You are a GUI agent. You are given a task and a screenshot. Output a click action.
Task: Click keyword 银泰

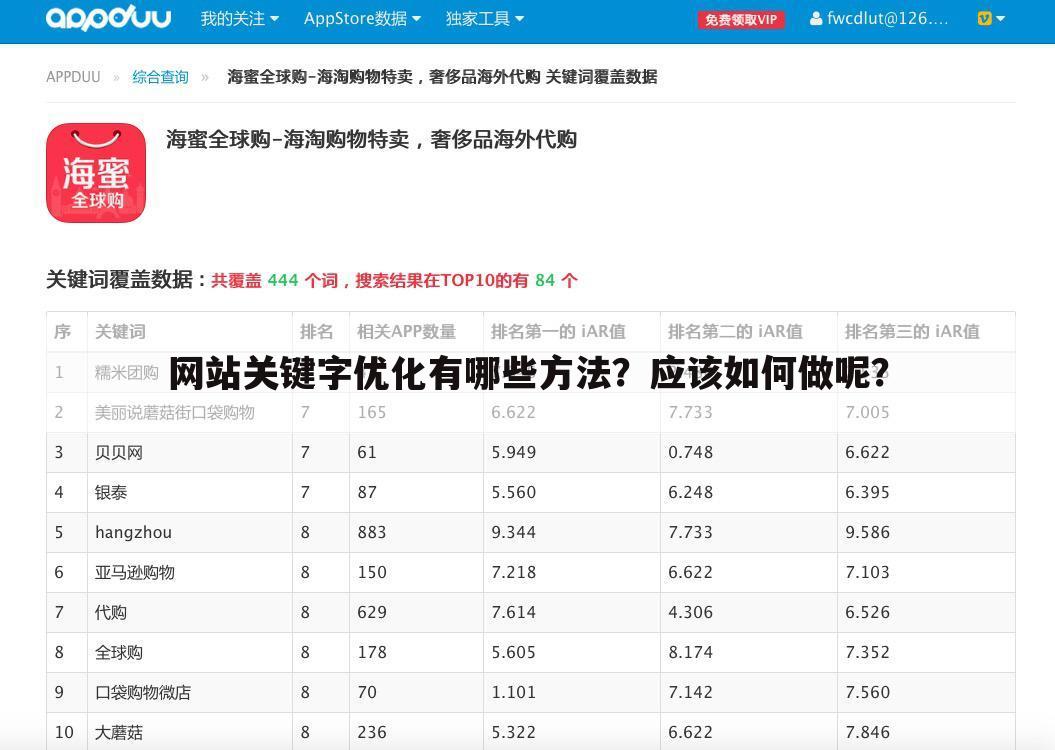[x=110, y=492]
